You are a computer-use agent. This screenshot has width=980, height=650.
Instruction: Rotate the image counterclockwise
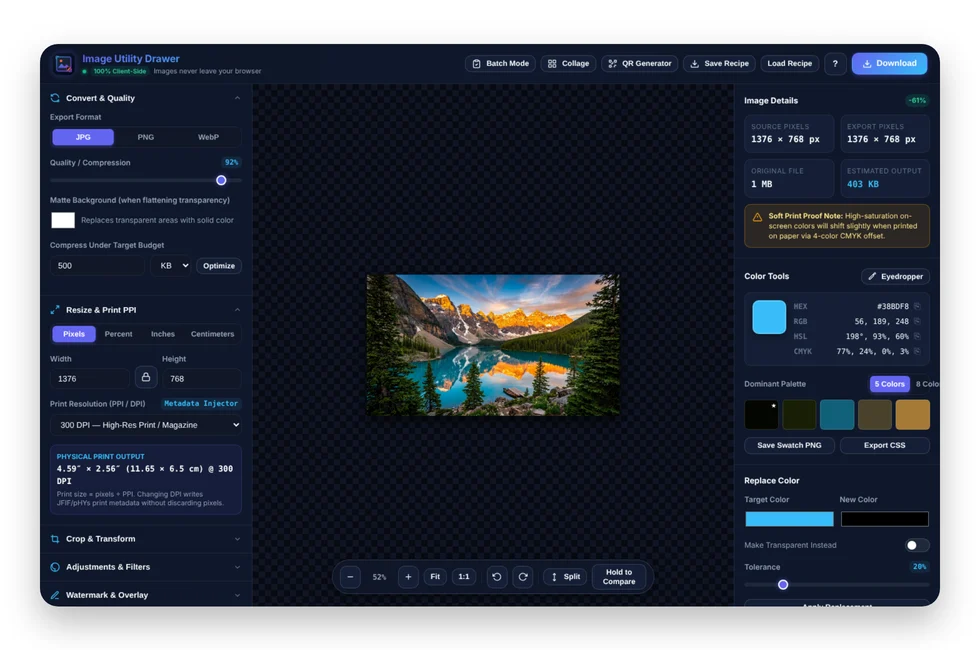pos(497,577)
